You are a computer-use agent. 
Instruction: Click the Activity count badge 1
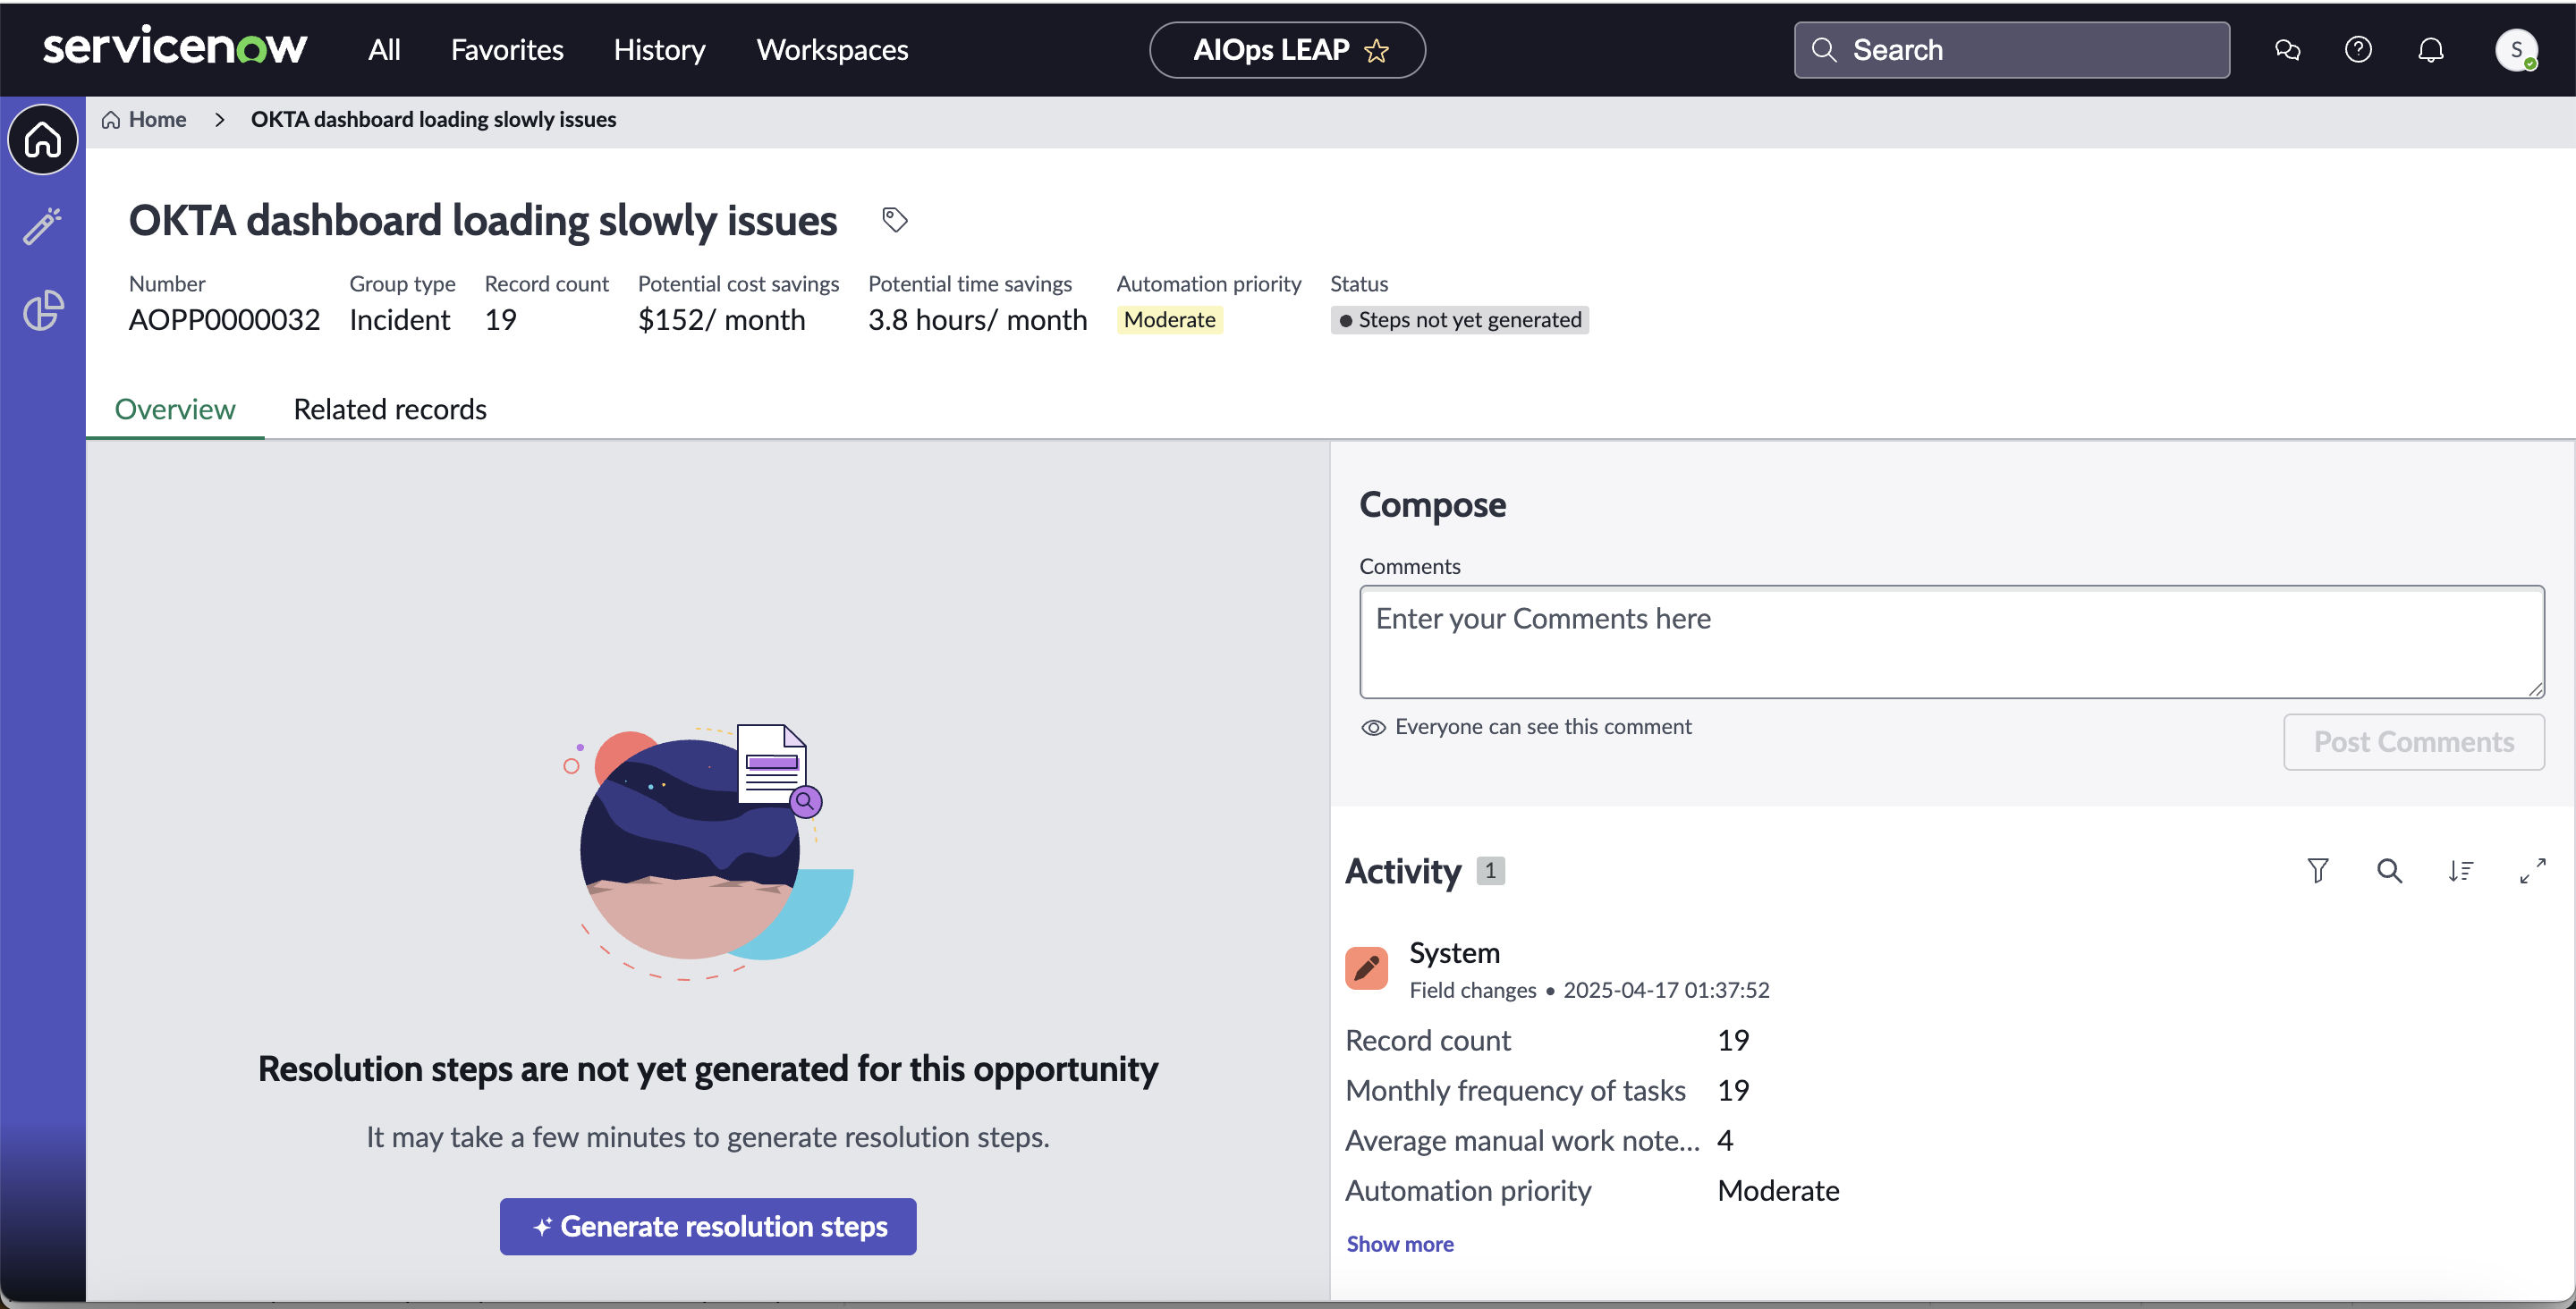1490,871
